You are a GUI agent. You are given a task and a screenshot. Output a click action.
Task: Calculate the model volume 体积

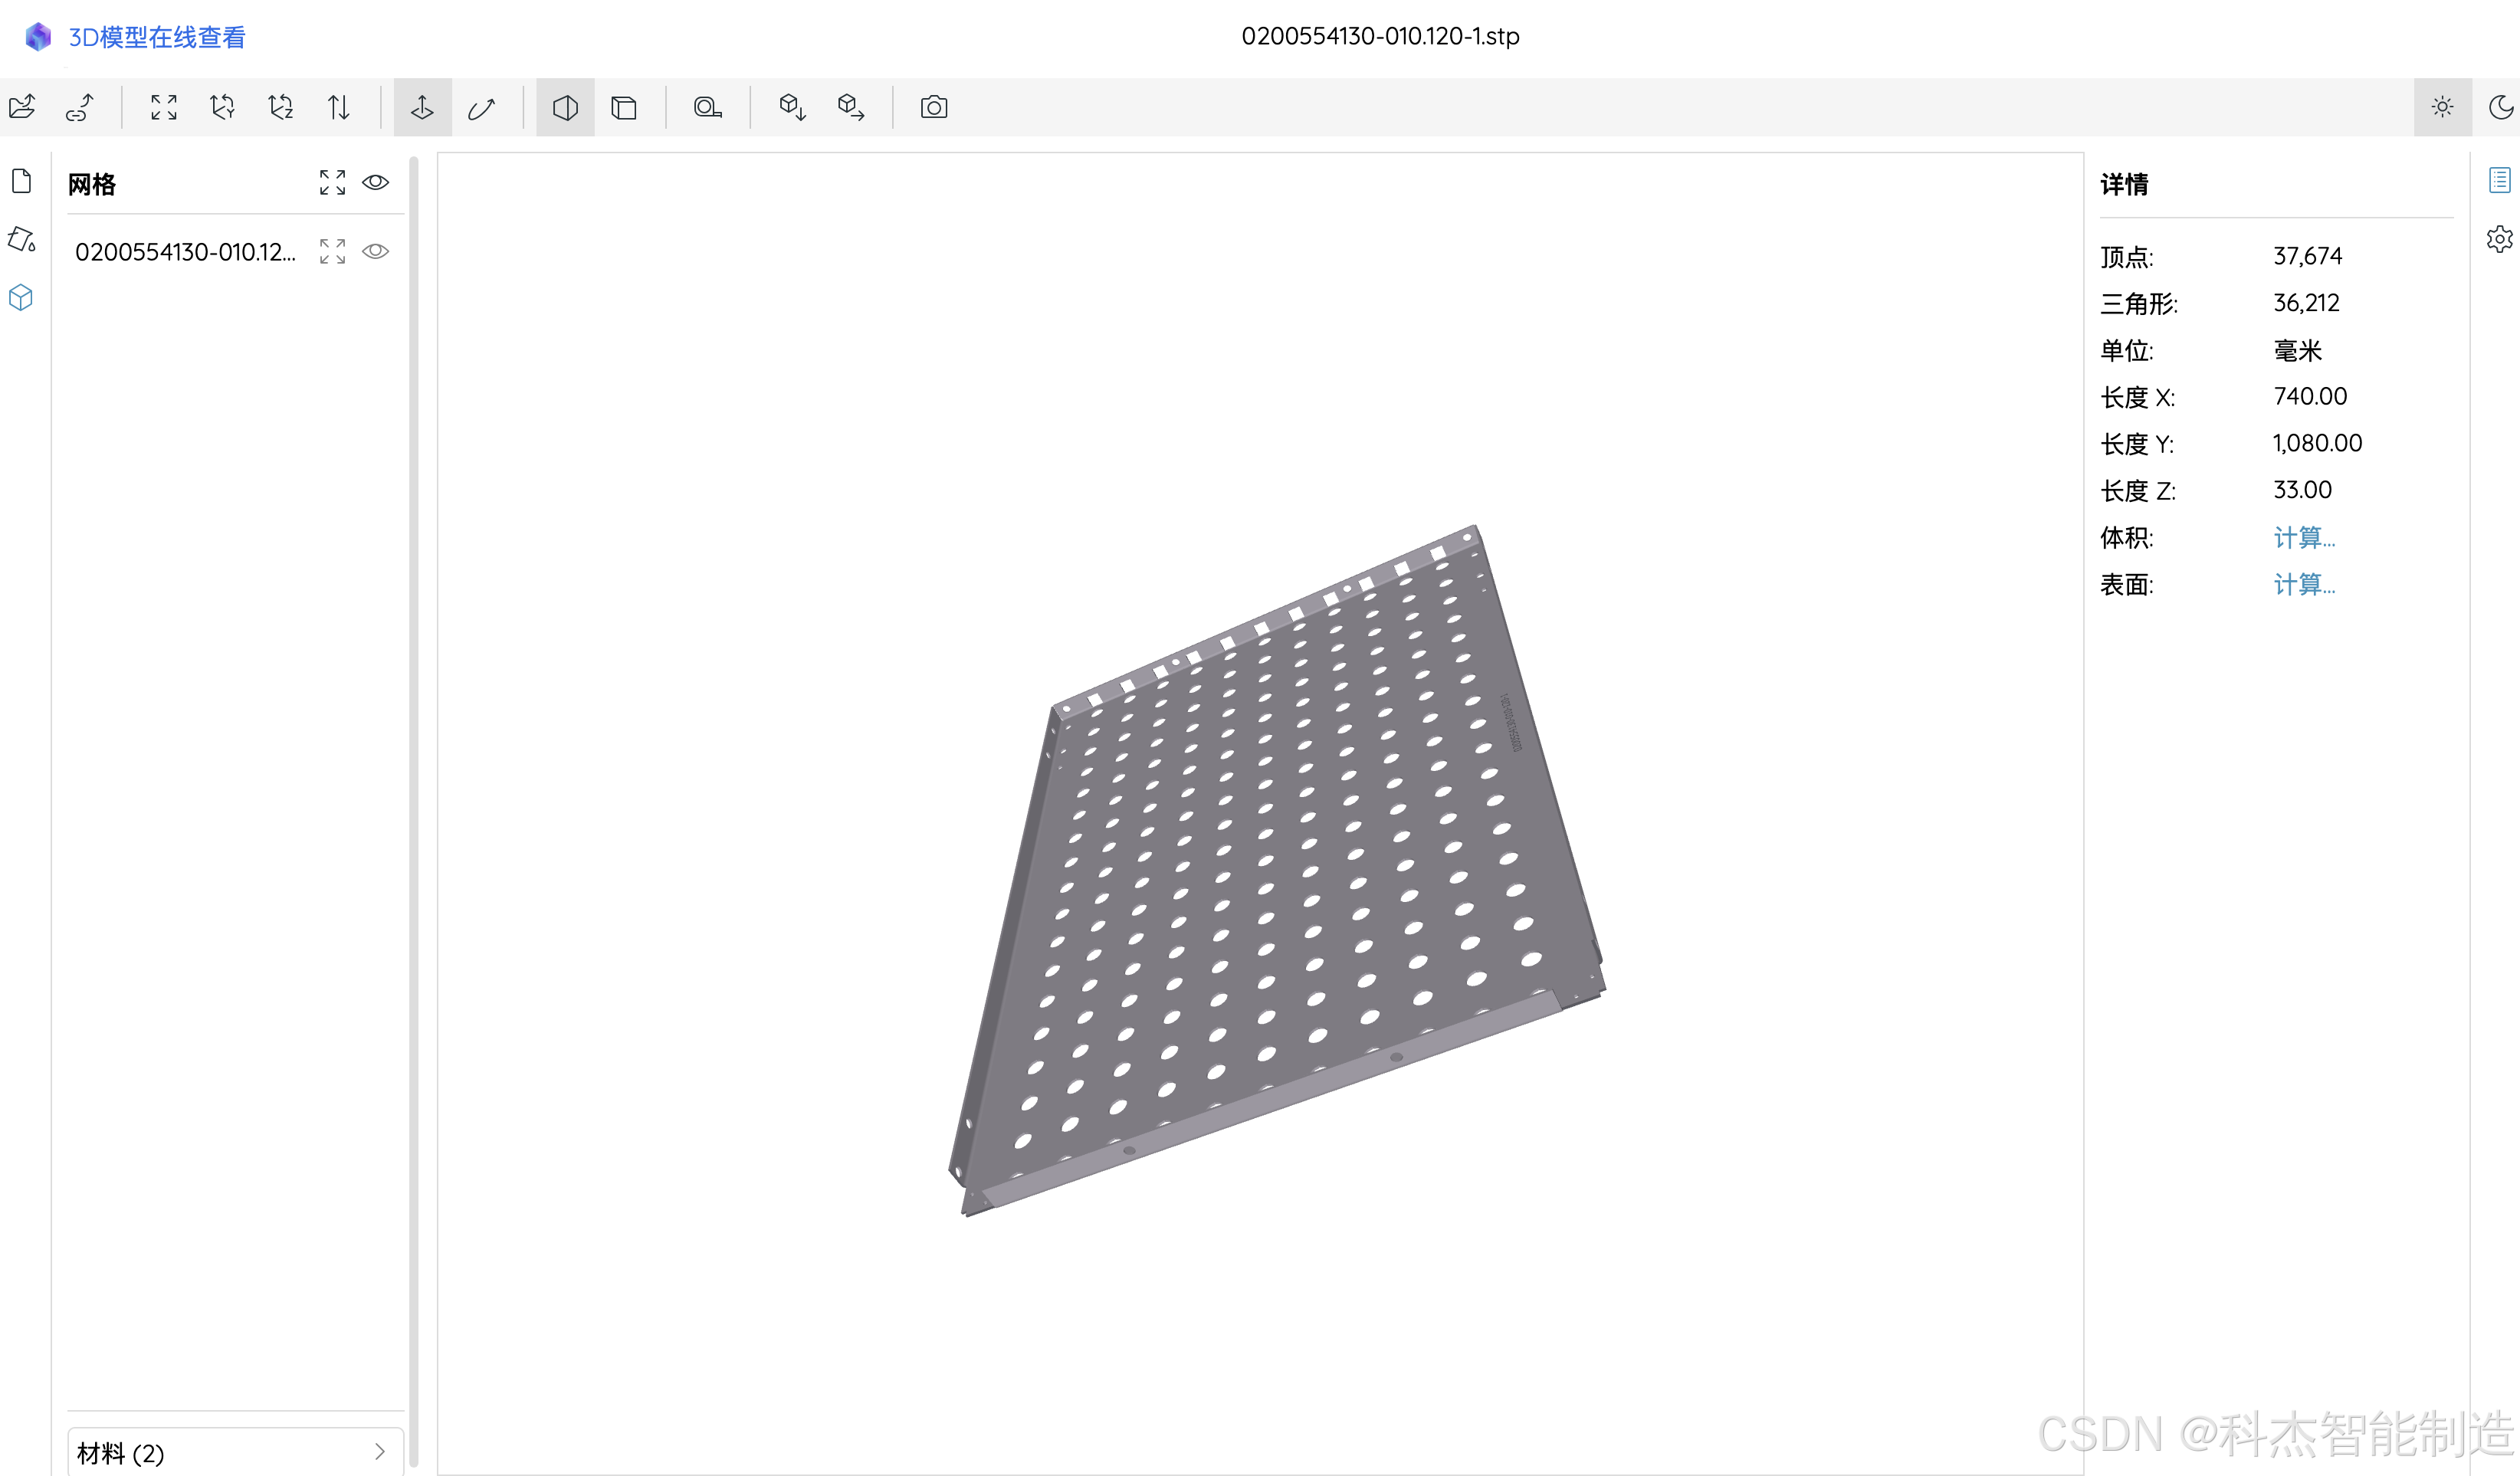point(2305,537)
